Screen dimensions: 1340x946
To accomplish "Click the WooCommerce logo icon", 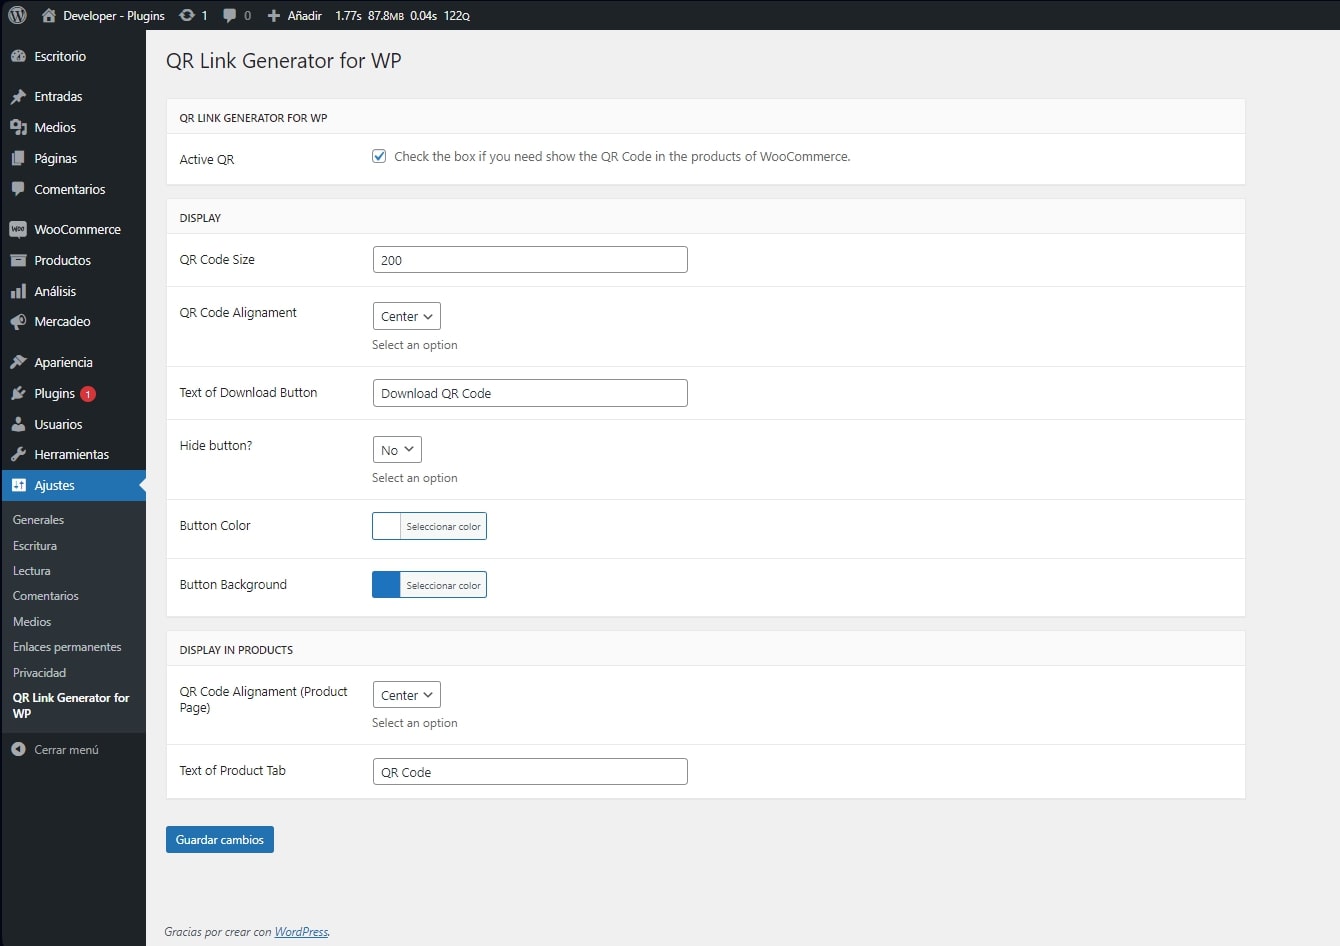I will click(x=18, y=229).
